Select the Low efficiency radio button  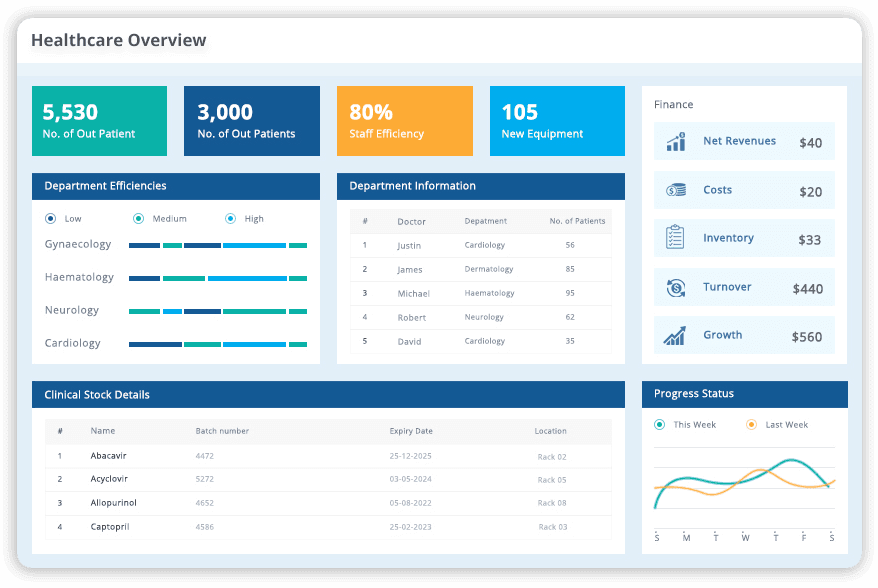coord(50,218)
